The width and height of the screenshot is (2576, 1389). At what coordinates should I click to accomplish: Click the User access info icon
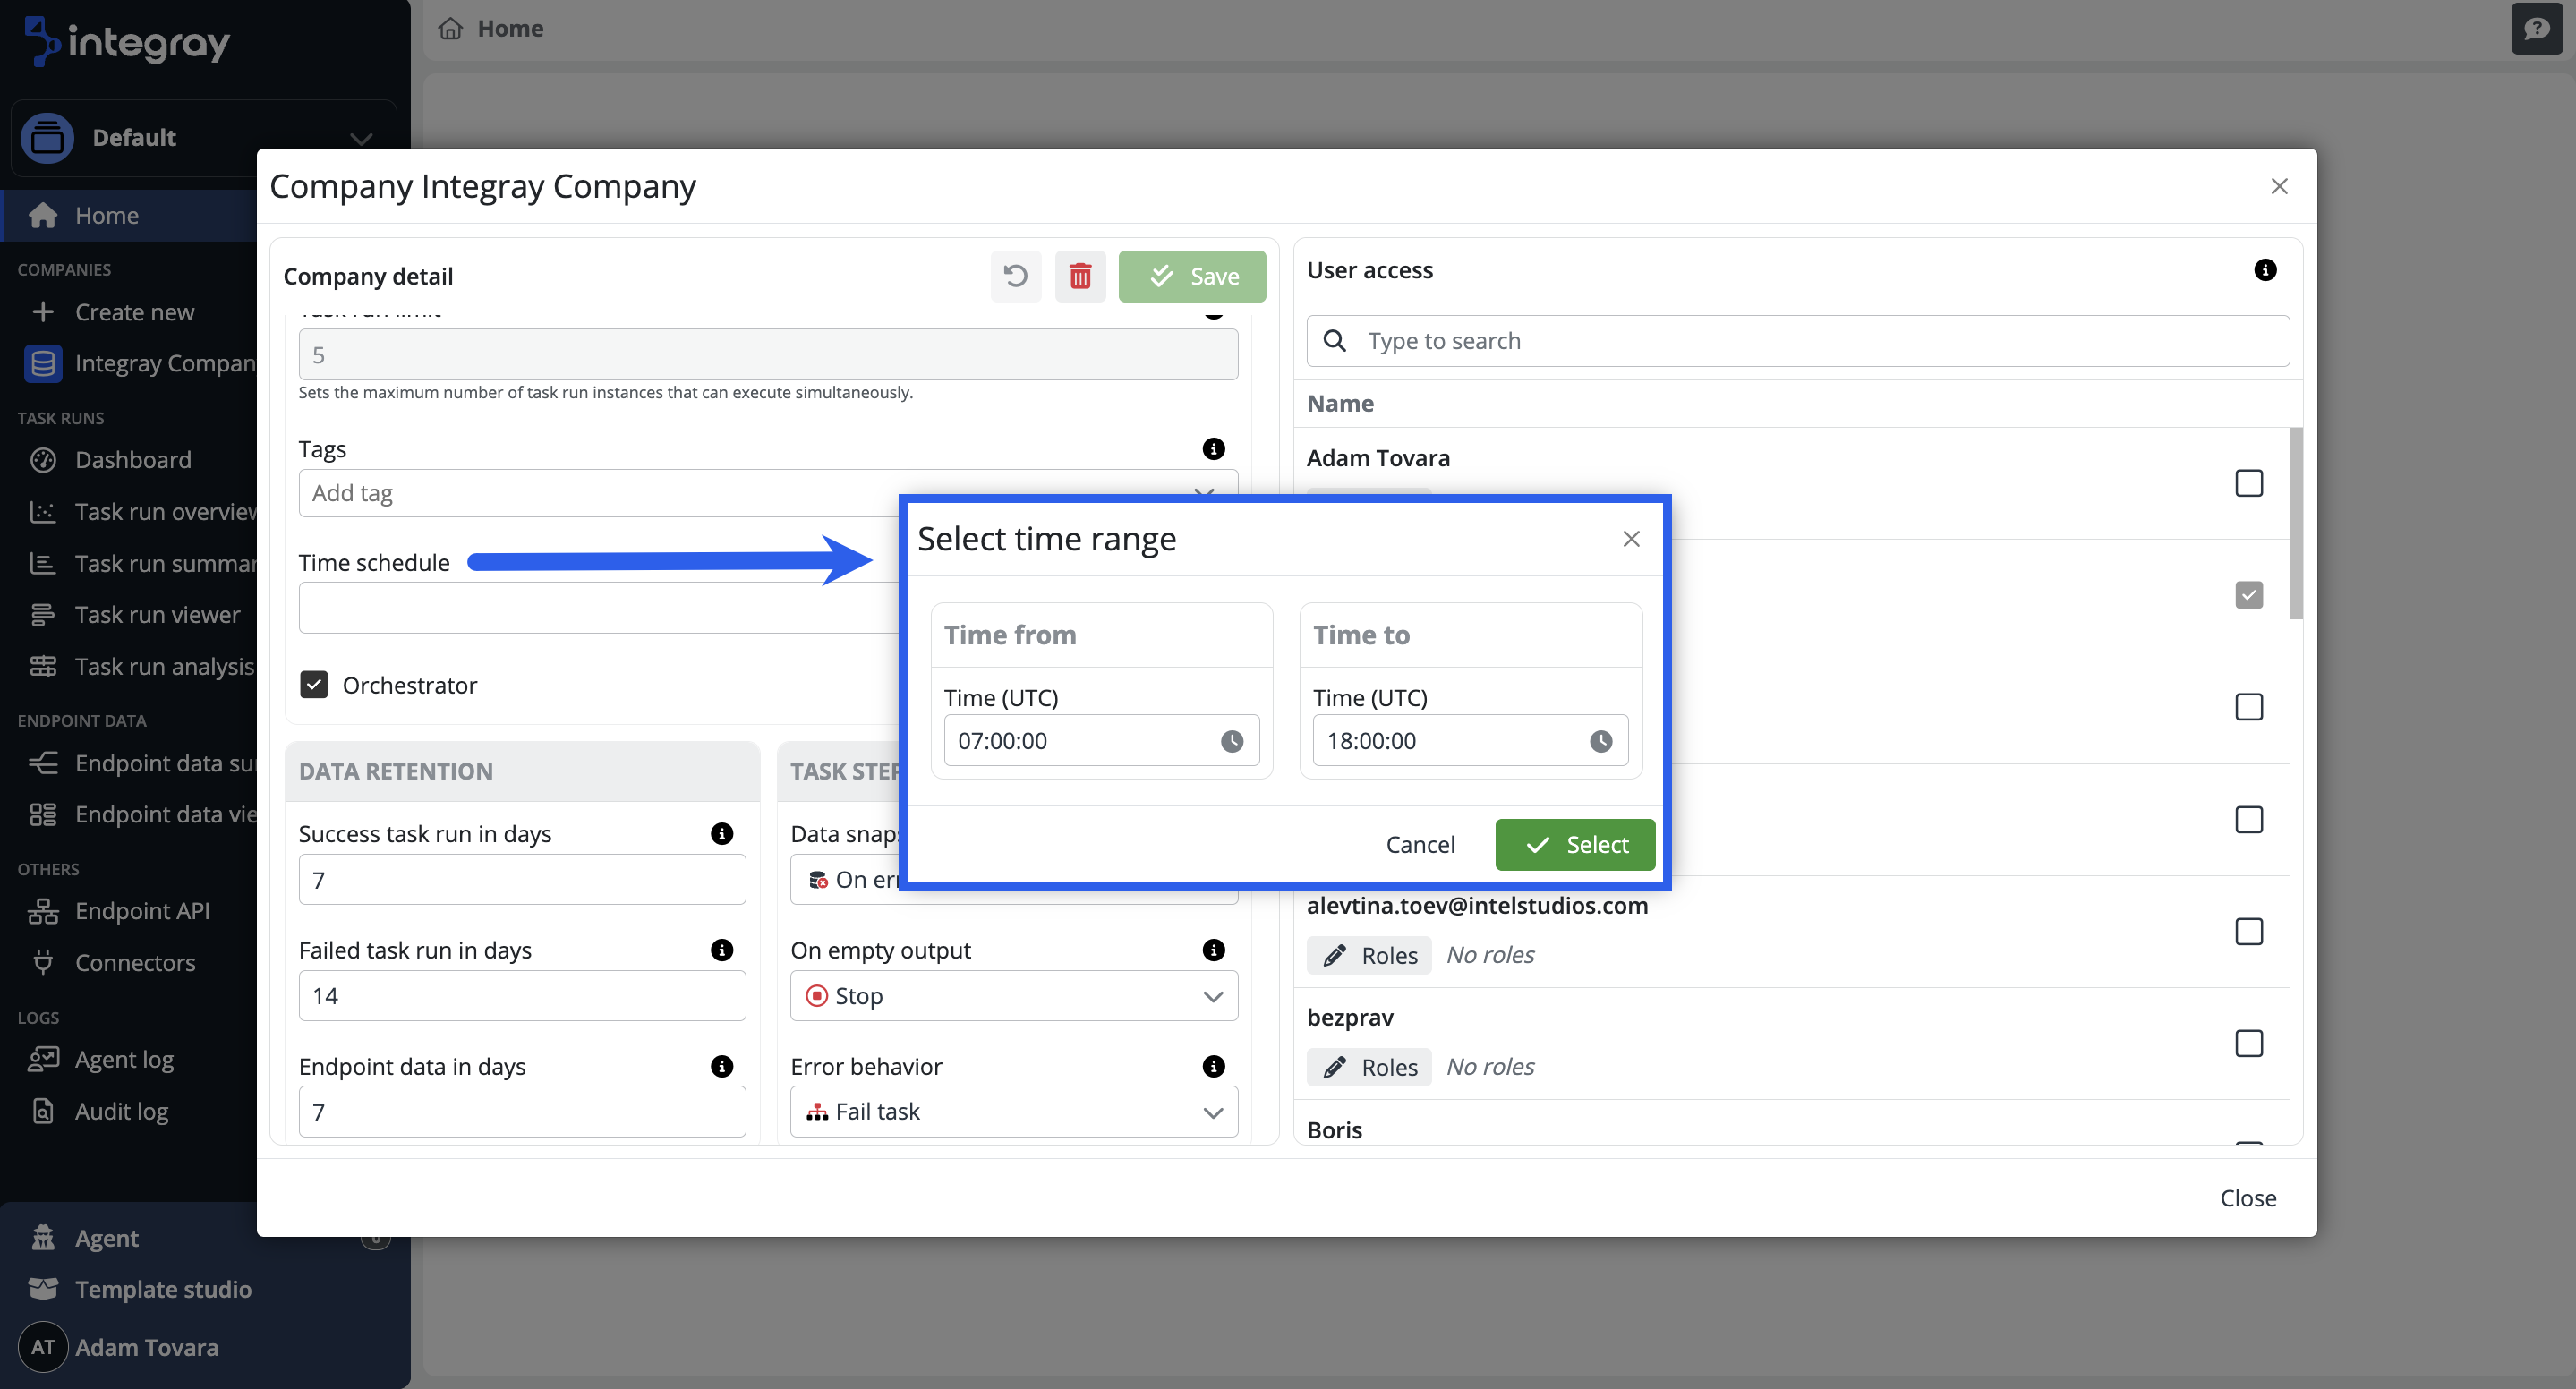click(x=2265, y=270)
